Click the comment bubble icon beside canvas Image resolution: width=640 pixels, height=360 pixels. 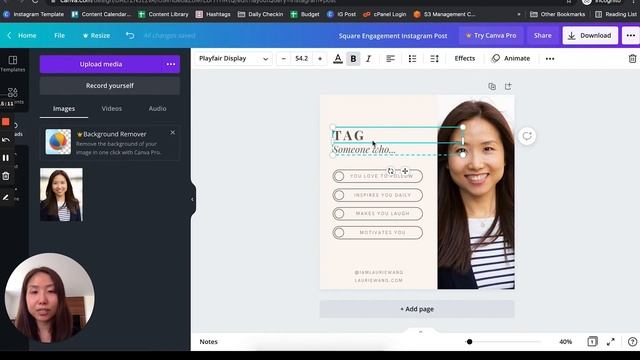click(x=527, y=136)
